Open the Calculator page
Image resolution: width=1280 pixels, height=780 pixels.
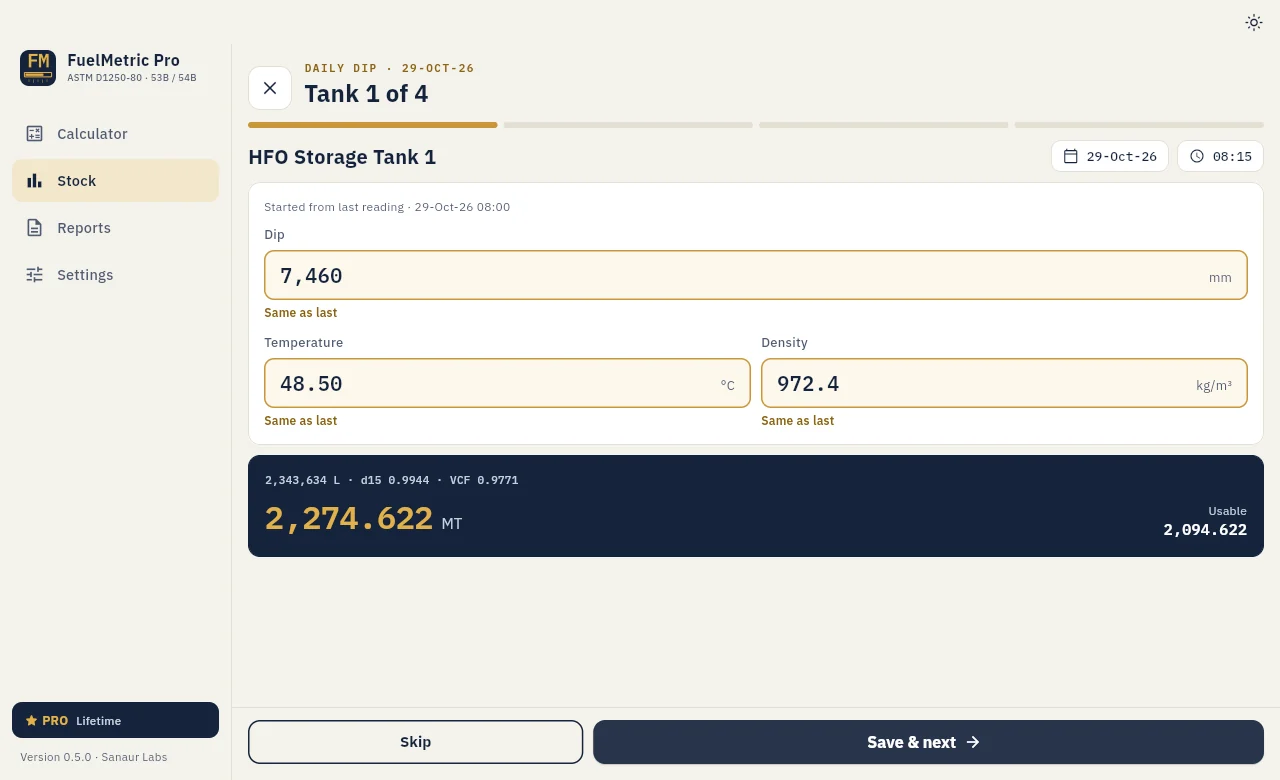point(115,134)
